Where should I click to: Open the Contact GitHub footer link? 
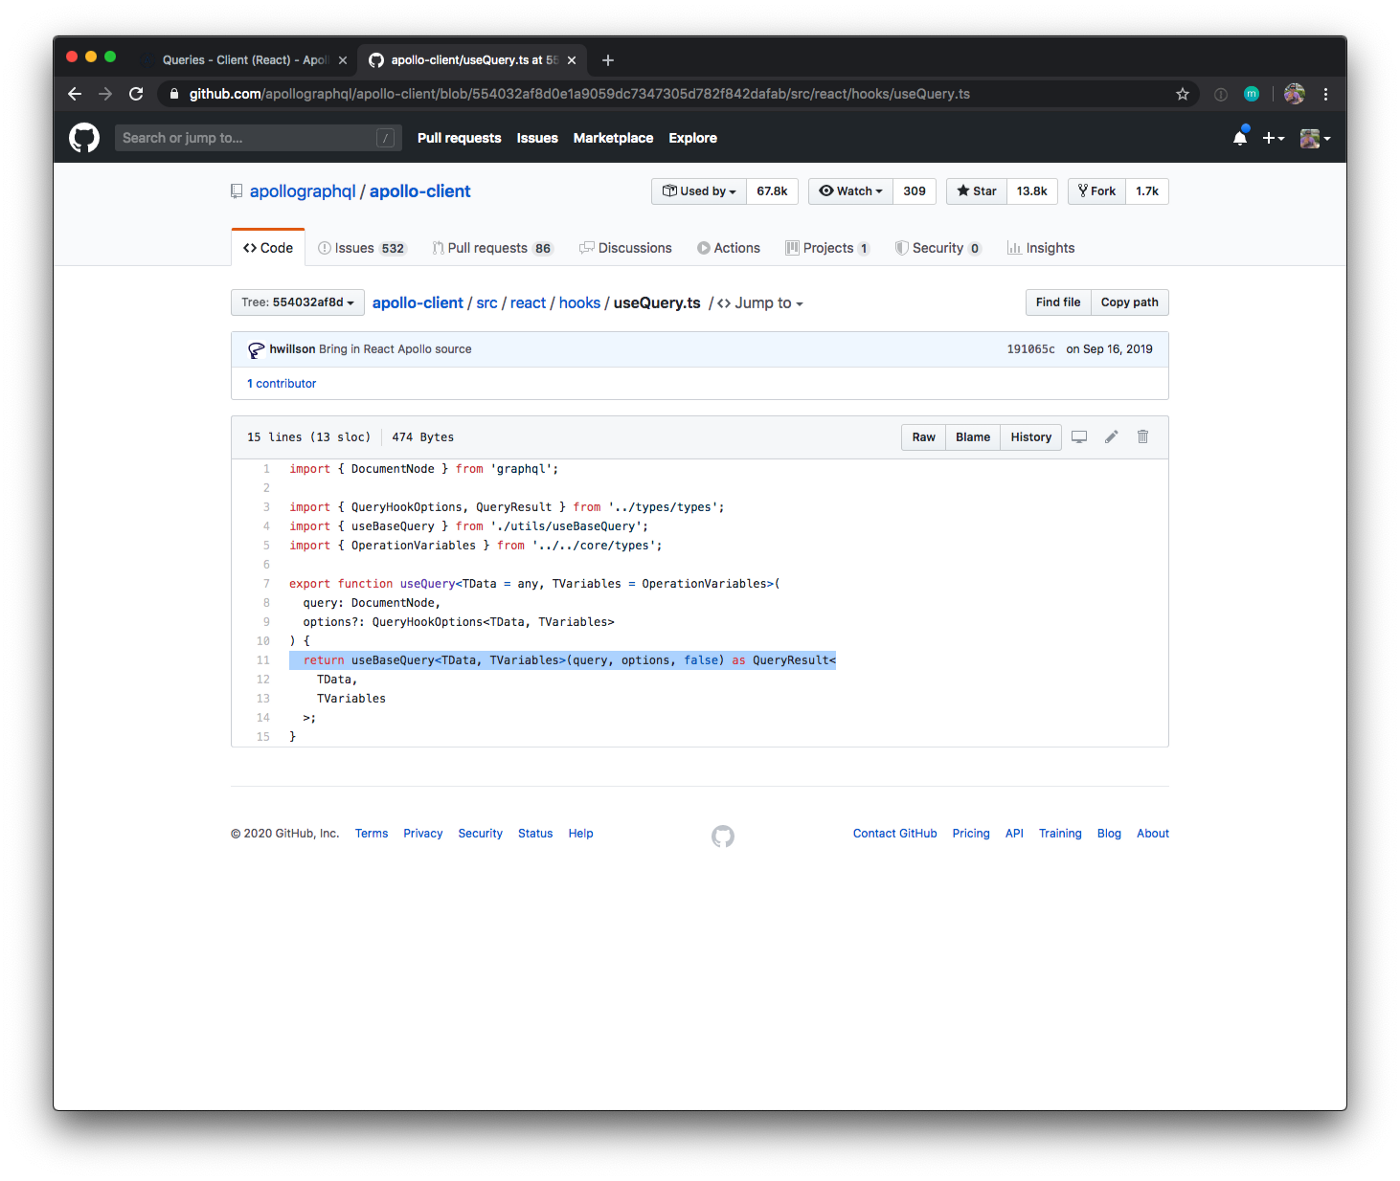895,833
